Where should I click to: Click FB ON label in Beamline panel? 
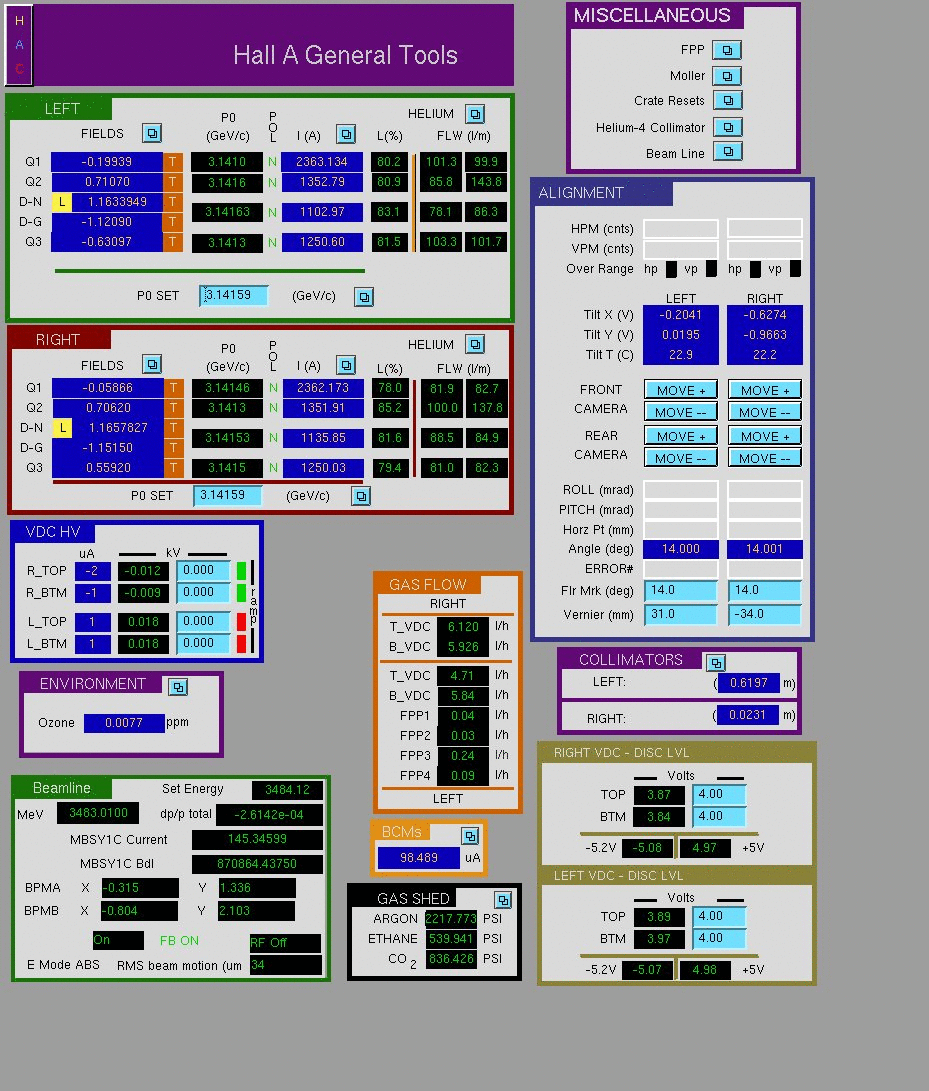[180, 941]
